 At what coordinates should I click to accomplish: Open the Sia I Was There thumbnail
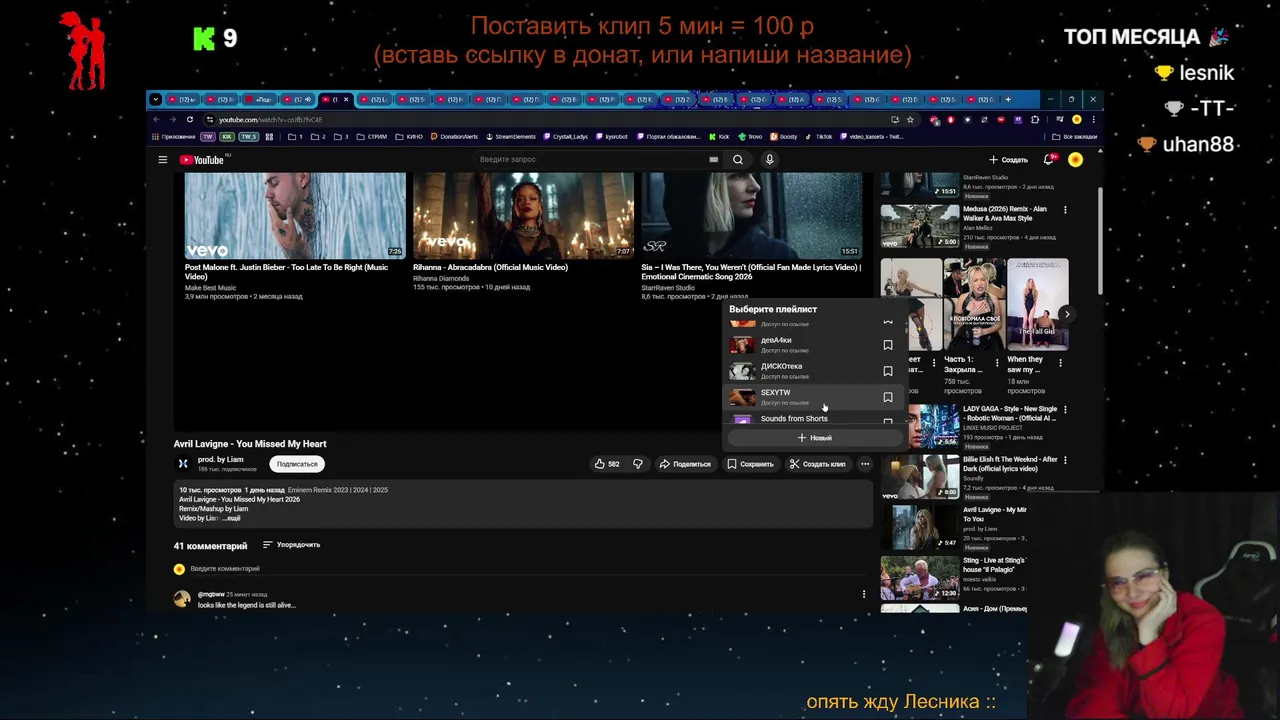(x=751, y=216)
